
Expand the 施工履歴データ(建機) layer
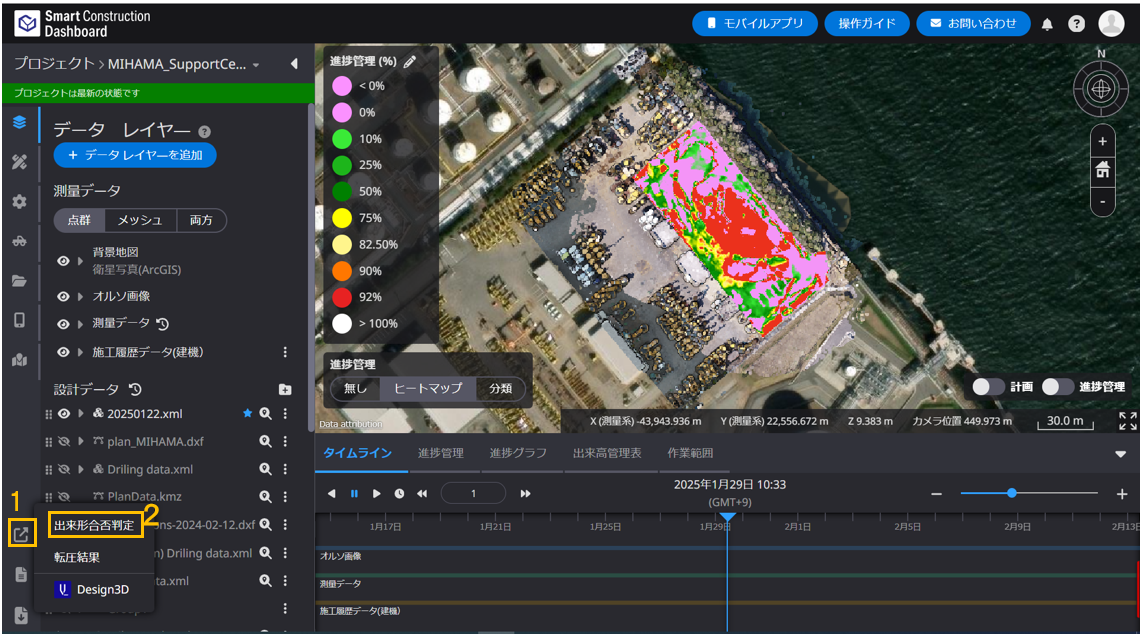(x=80, y=352)
